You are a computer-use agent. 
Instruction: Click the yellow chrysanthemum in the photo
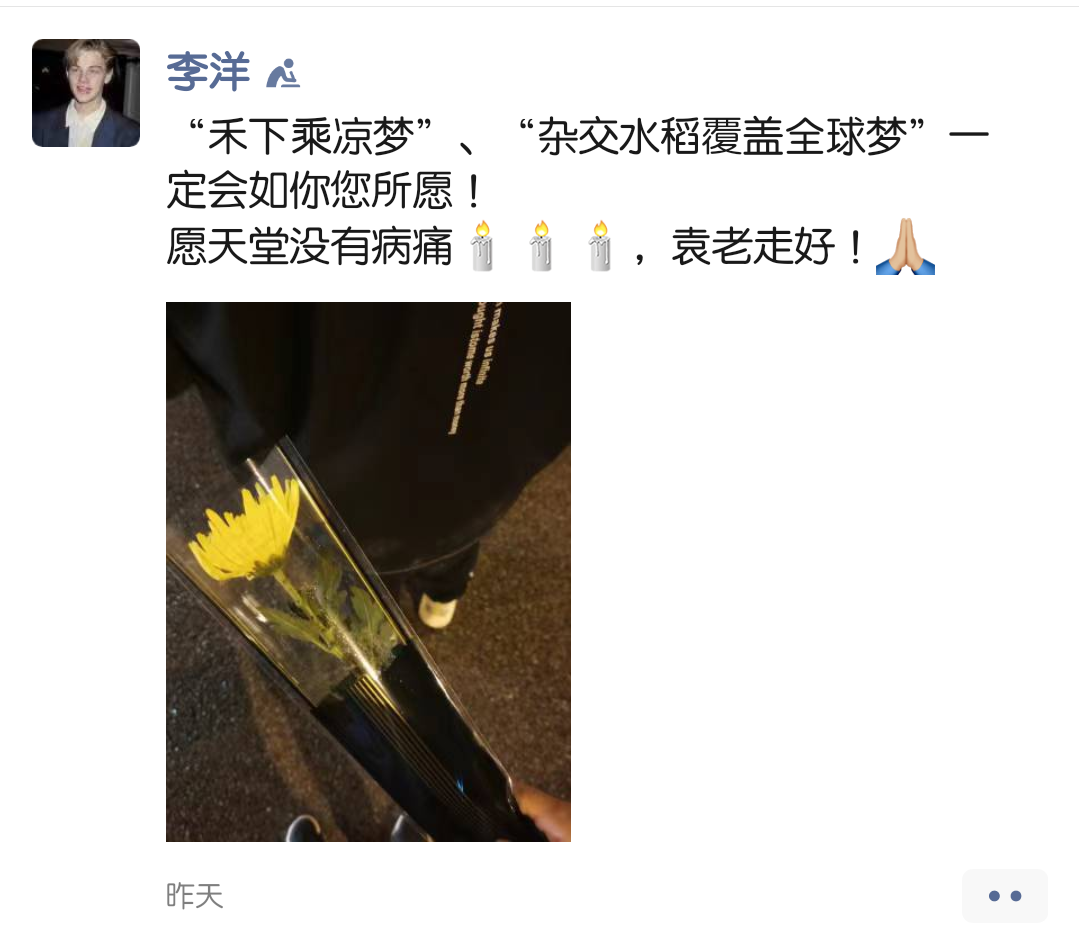coord(246,528)
